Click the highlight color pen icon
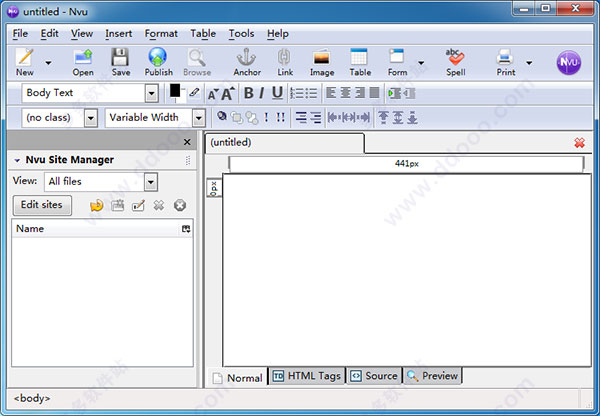 coord(194,92)
